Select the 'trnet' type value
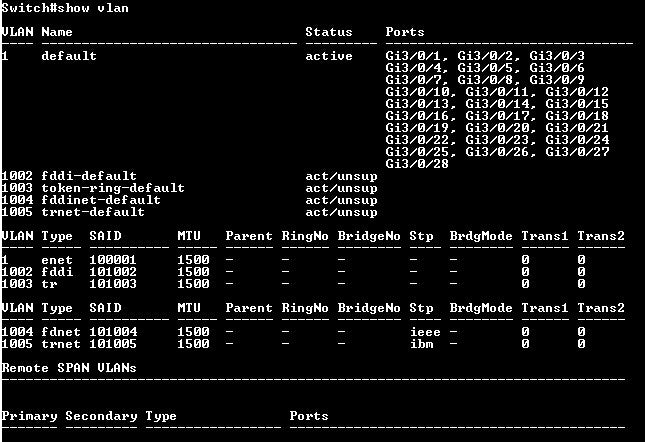 pos(61,344)
